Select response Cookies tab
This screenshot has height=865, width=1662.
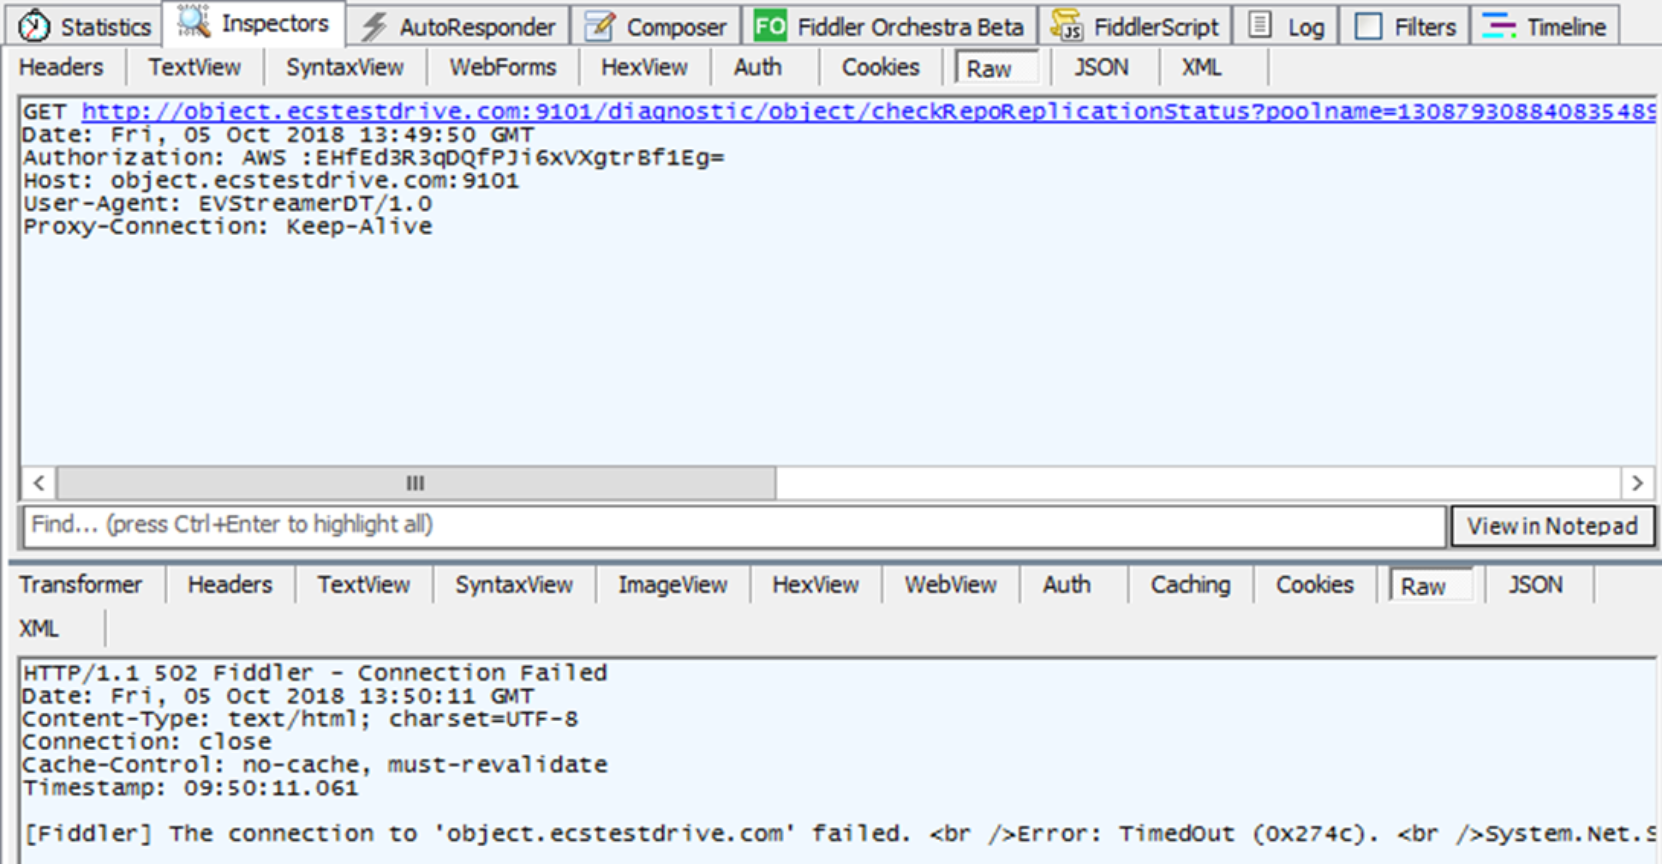coord(1314,585)
